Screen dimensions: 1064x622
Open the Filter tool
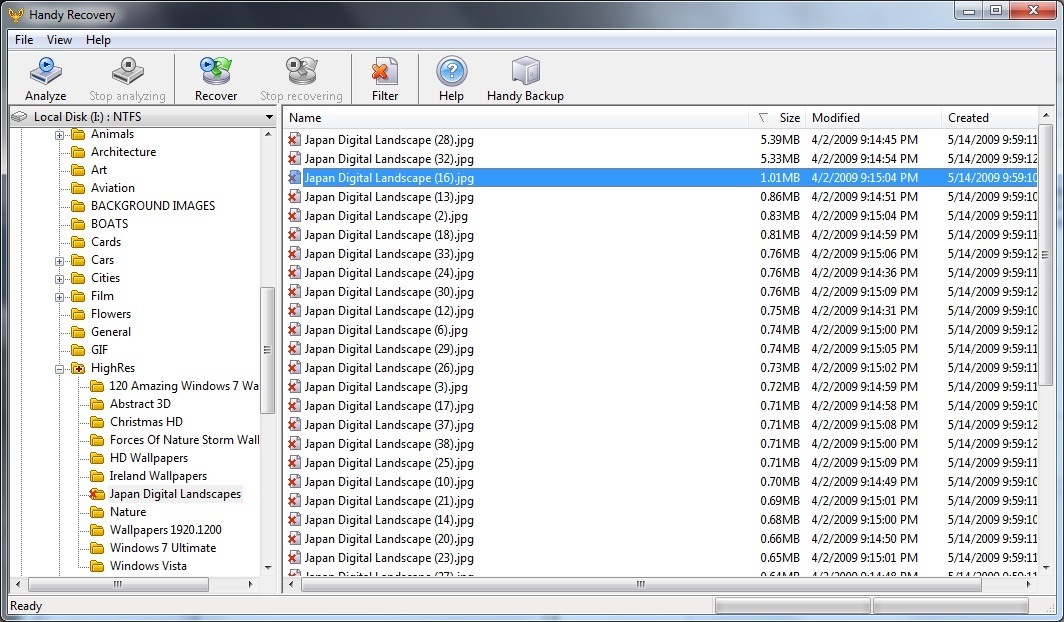coord(384,79)
